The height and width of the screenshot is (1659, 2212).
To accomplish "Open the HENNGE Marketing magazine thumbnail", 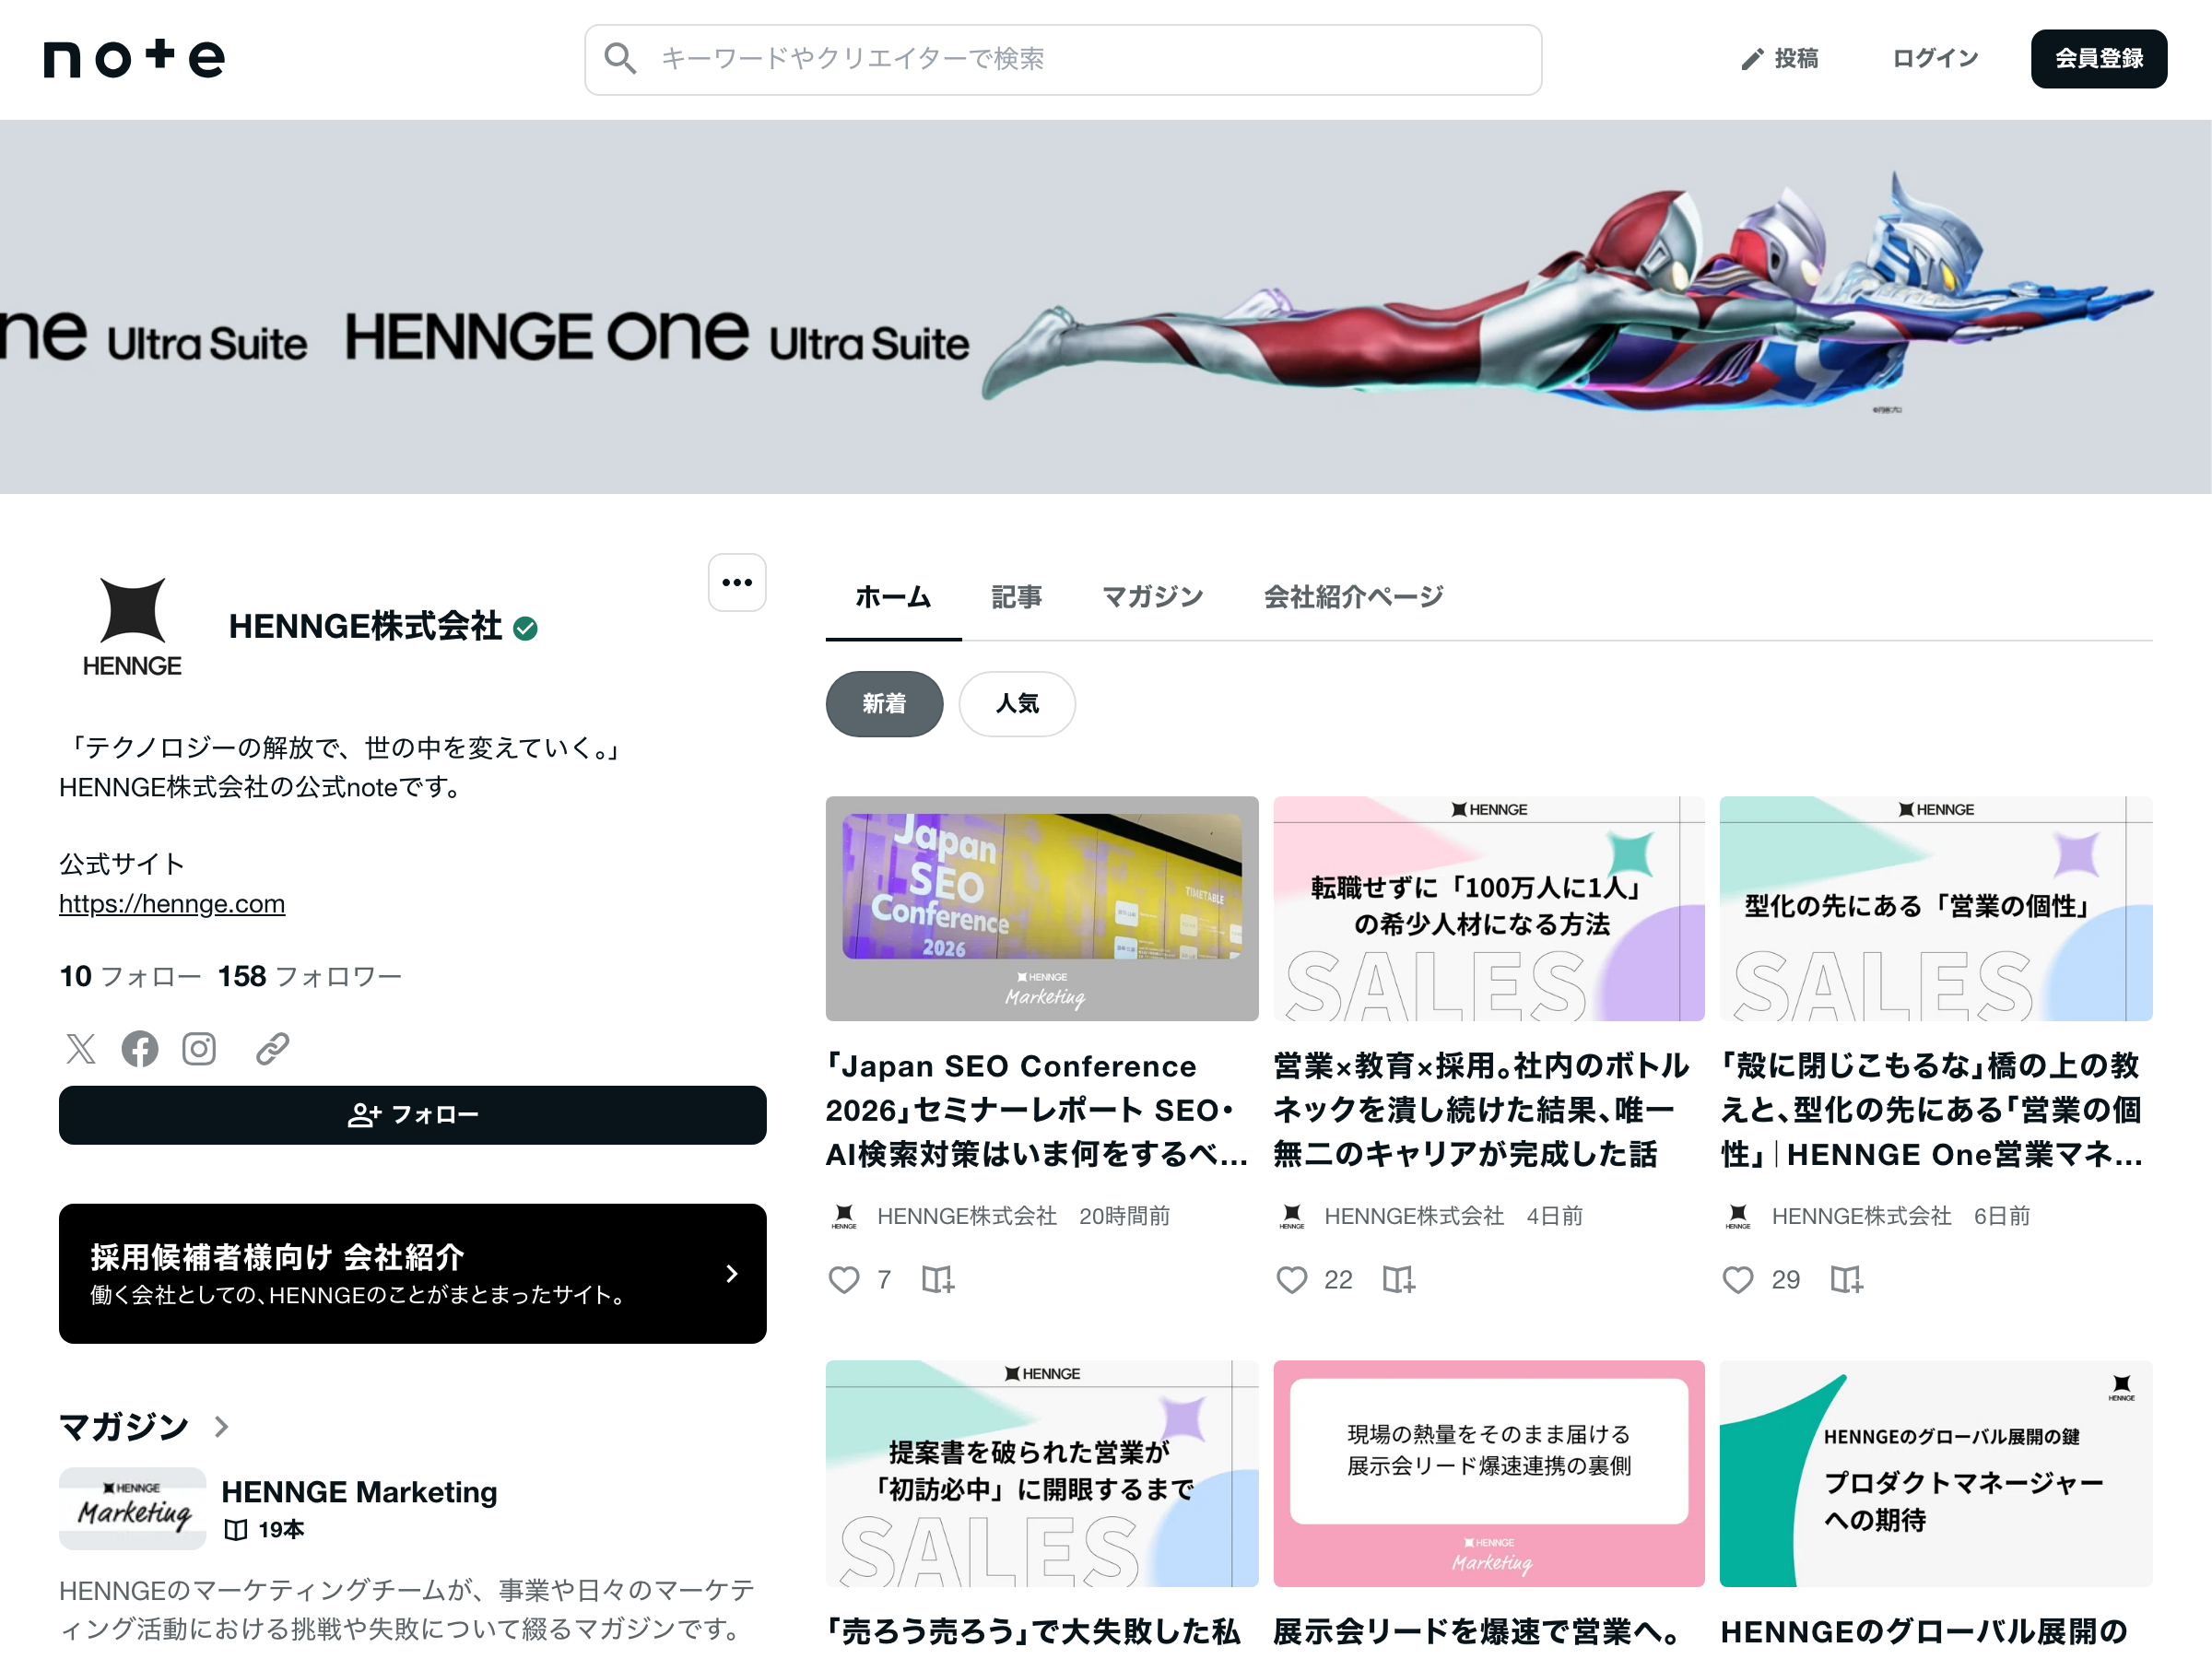I will click(132, 1508).
